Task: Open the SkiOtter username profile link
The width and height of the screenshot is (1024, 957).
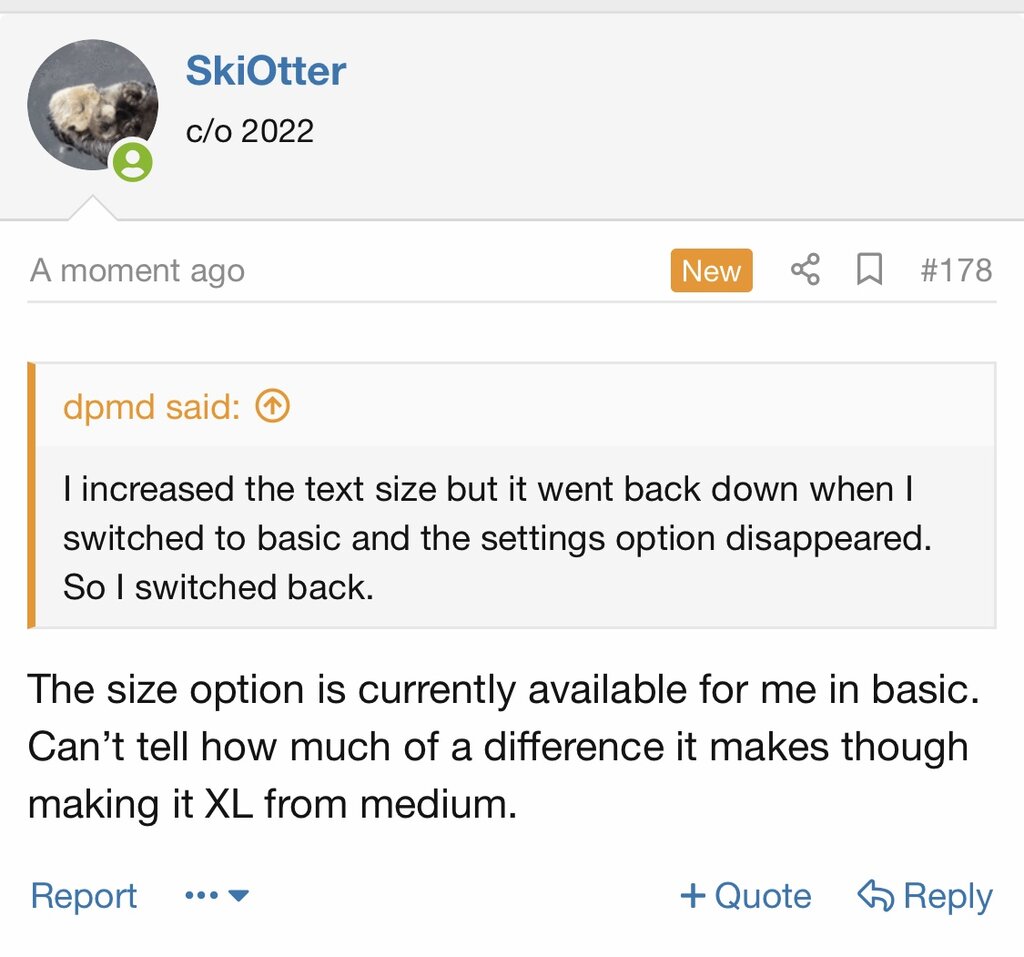Action: (265, 71)
